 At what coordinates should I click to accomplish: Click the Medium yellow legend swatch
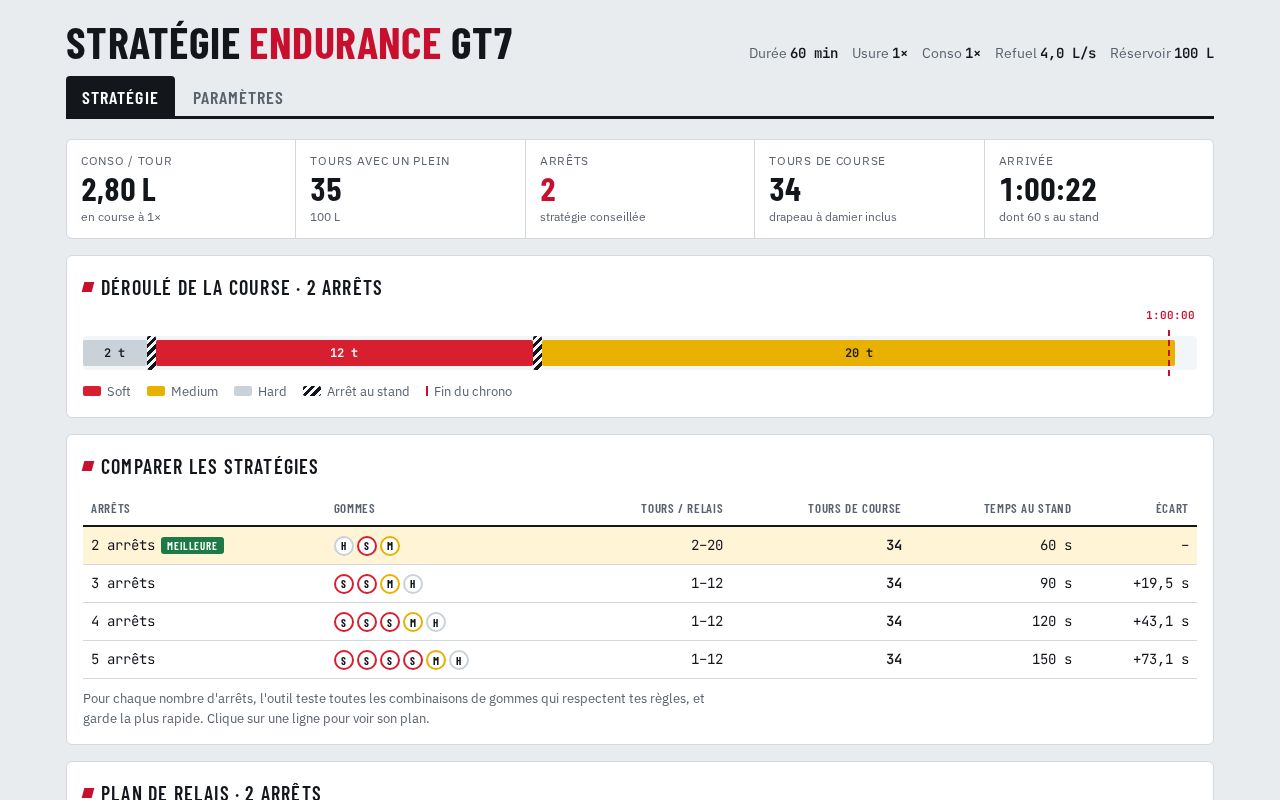point(156,391)
